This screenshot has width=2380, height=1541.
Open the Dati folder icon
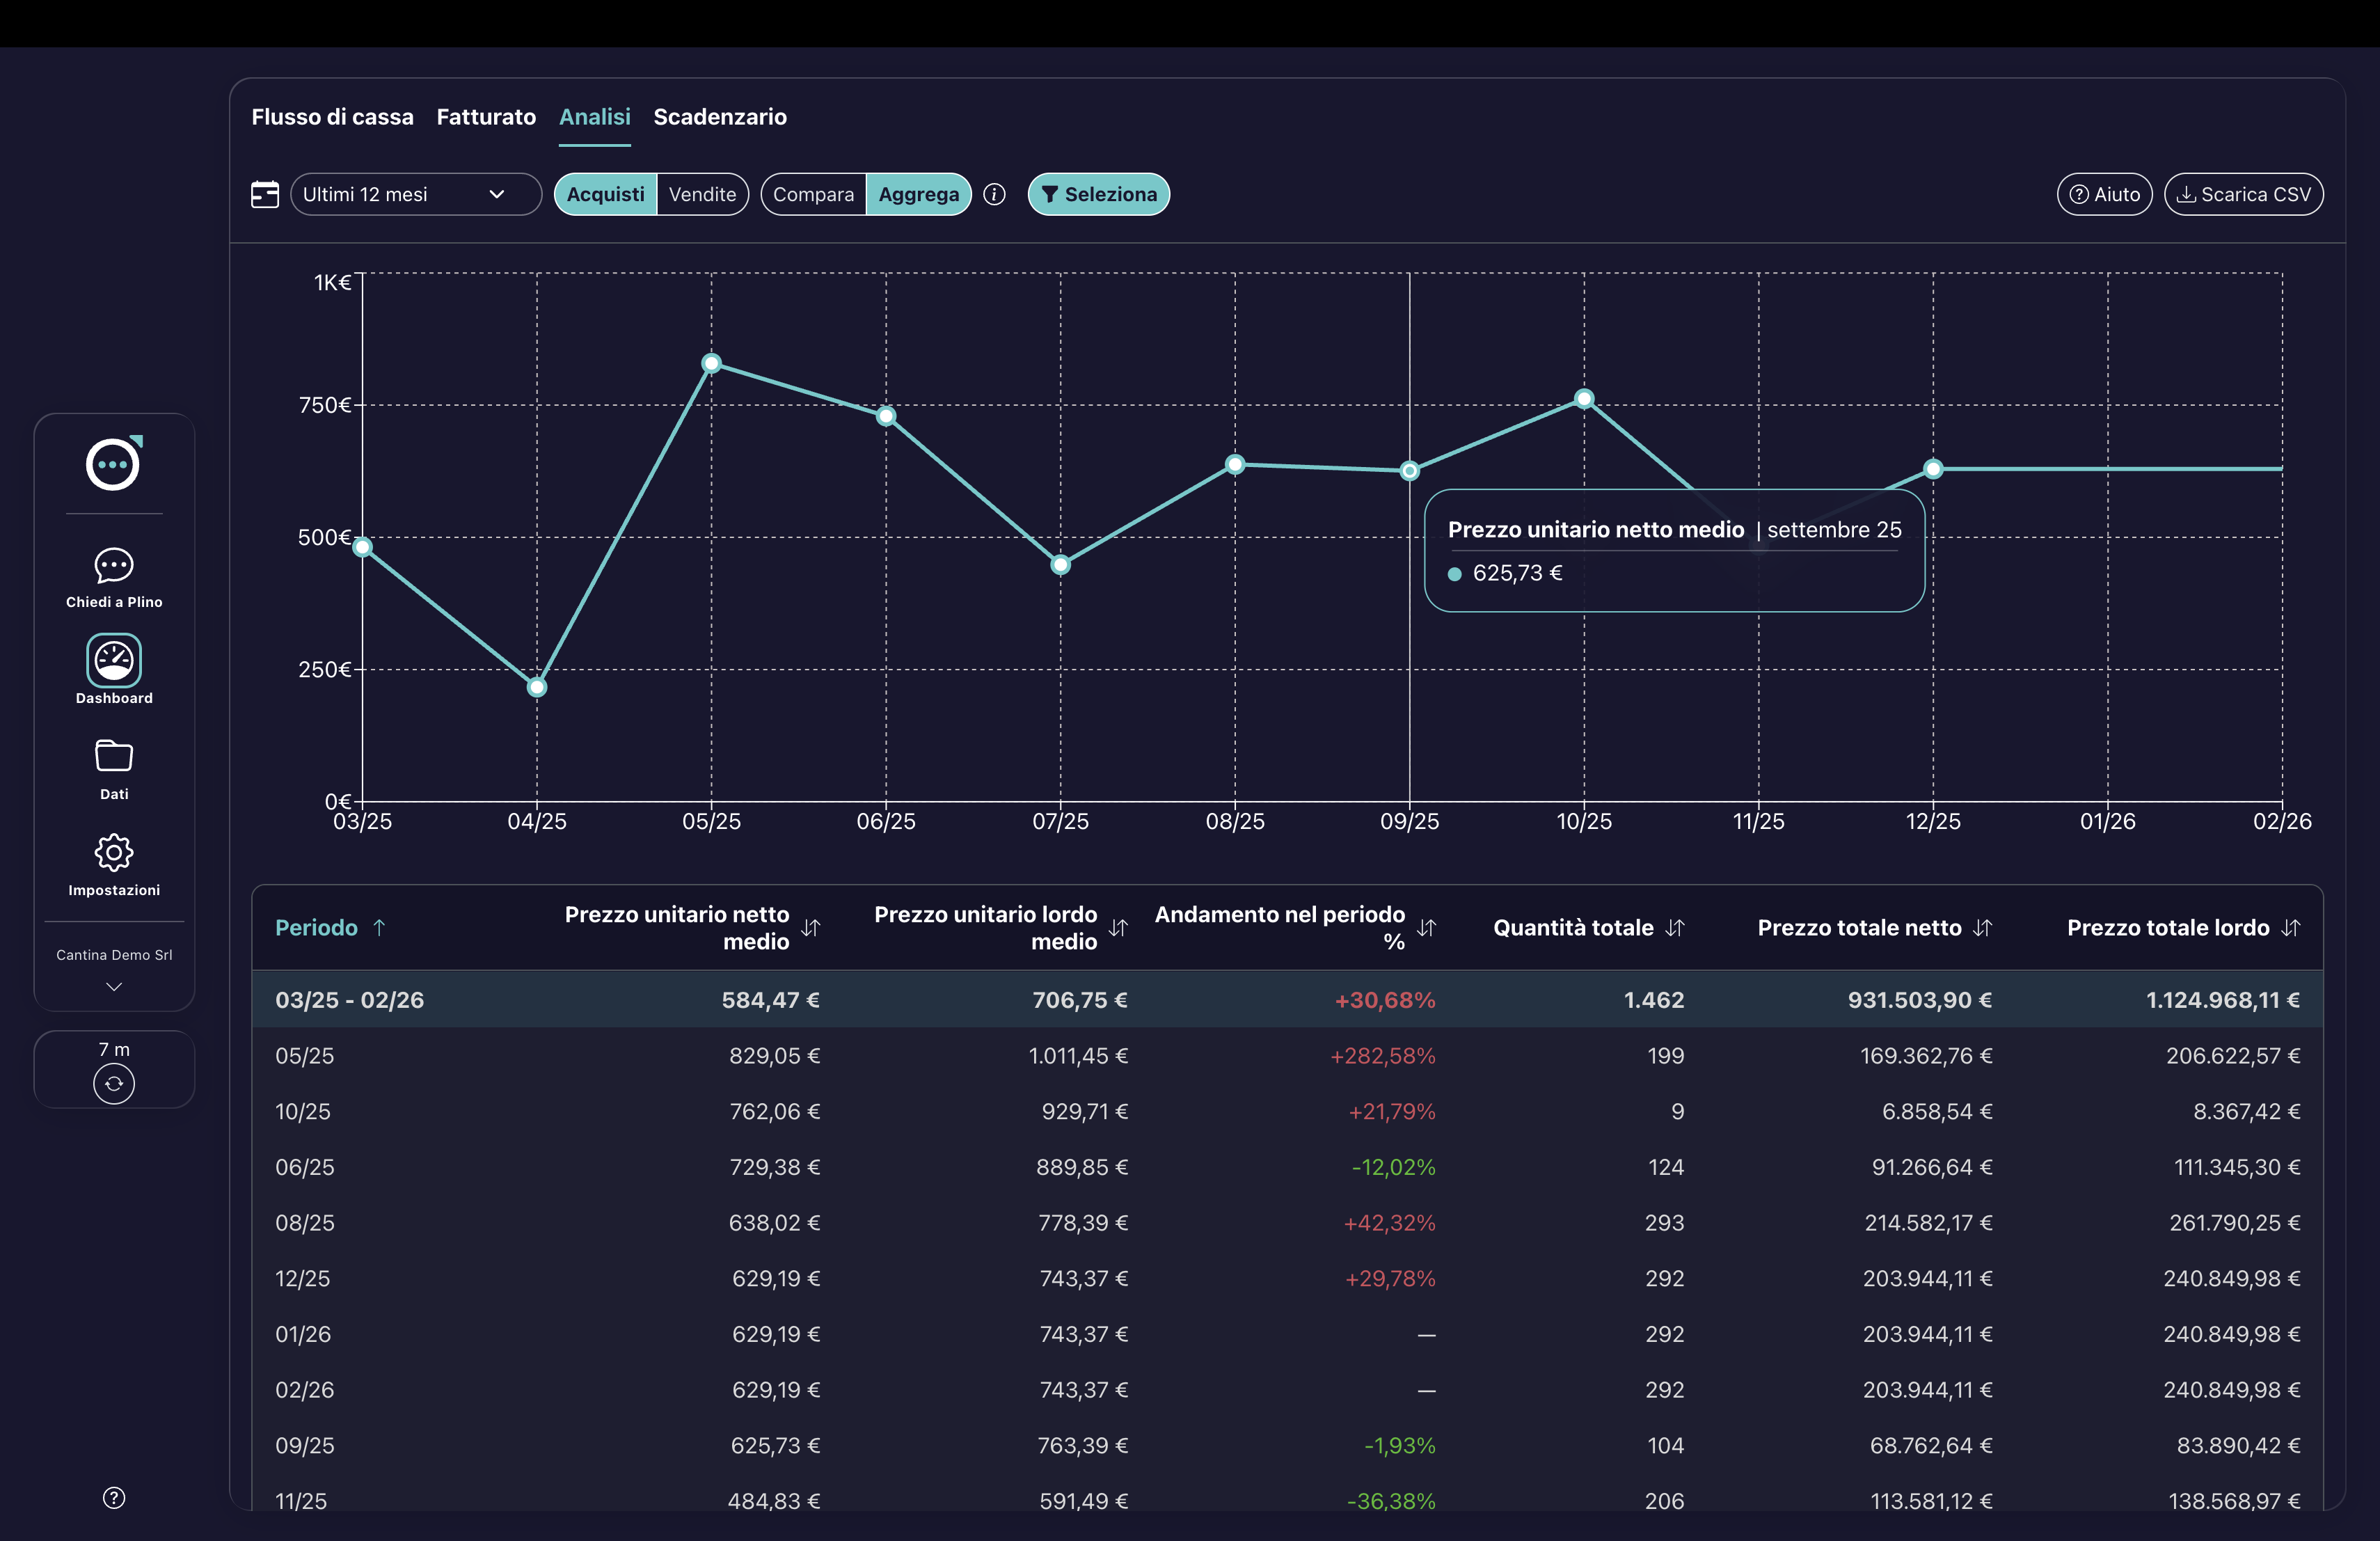[x=113, y=756]
